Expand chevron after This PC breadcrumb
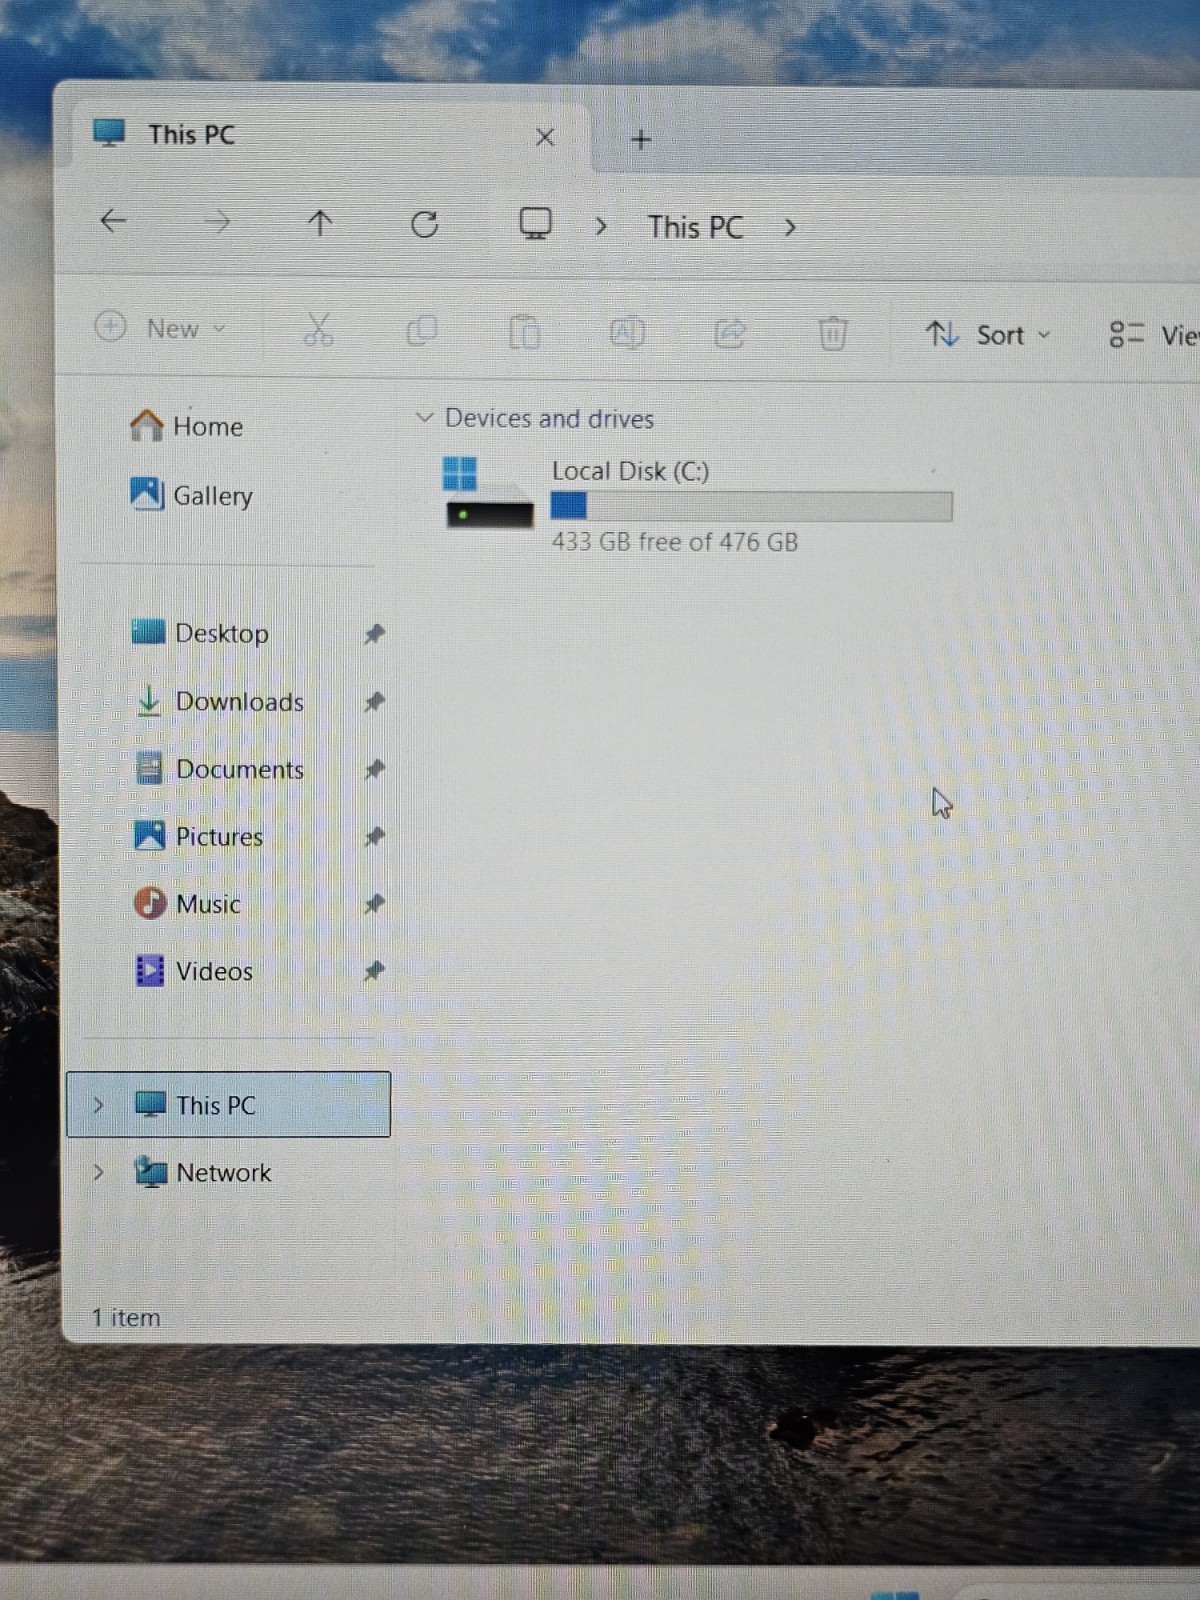1200x1600 pixels. tap(790, 228)
